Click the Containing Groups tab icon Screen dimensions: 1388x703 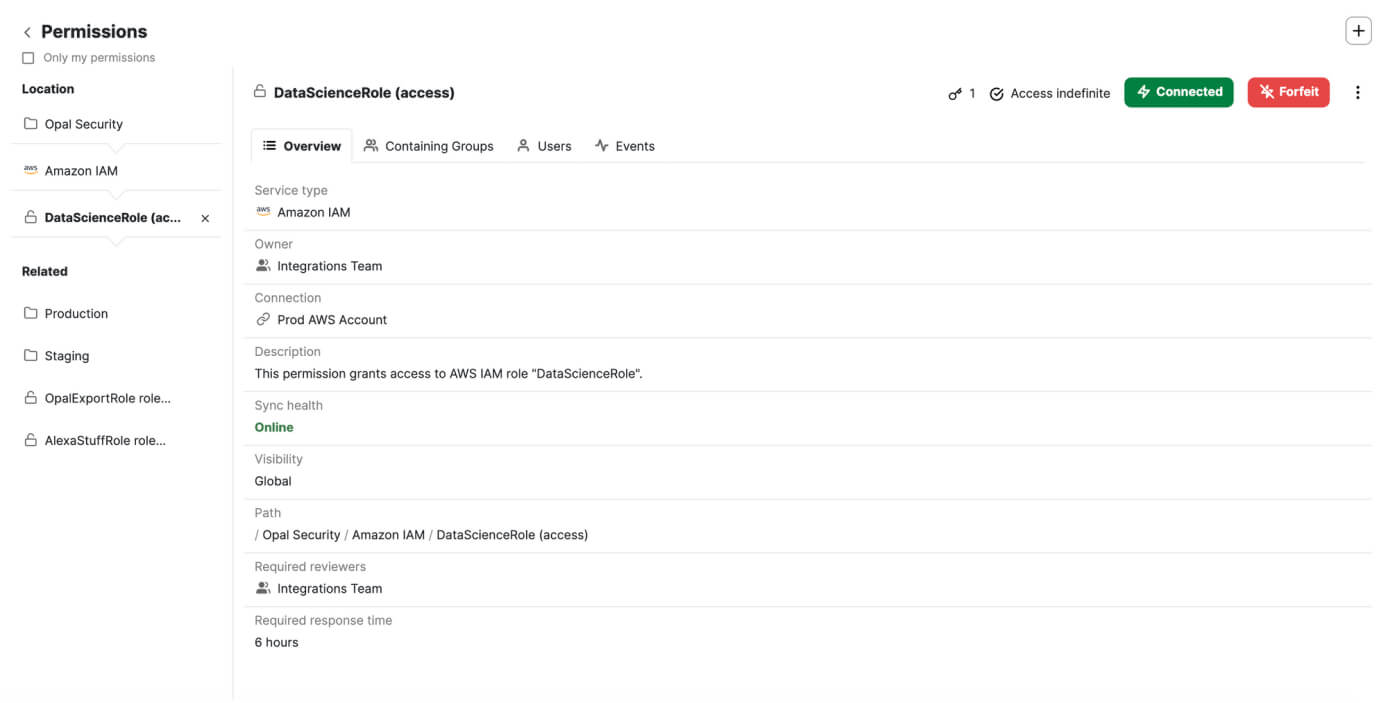click(x=371, y=145)
